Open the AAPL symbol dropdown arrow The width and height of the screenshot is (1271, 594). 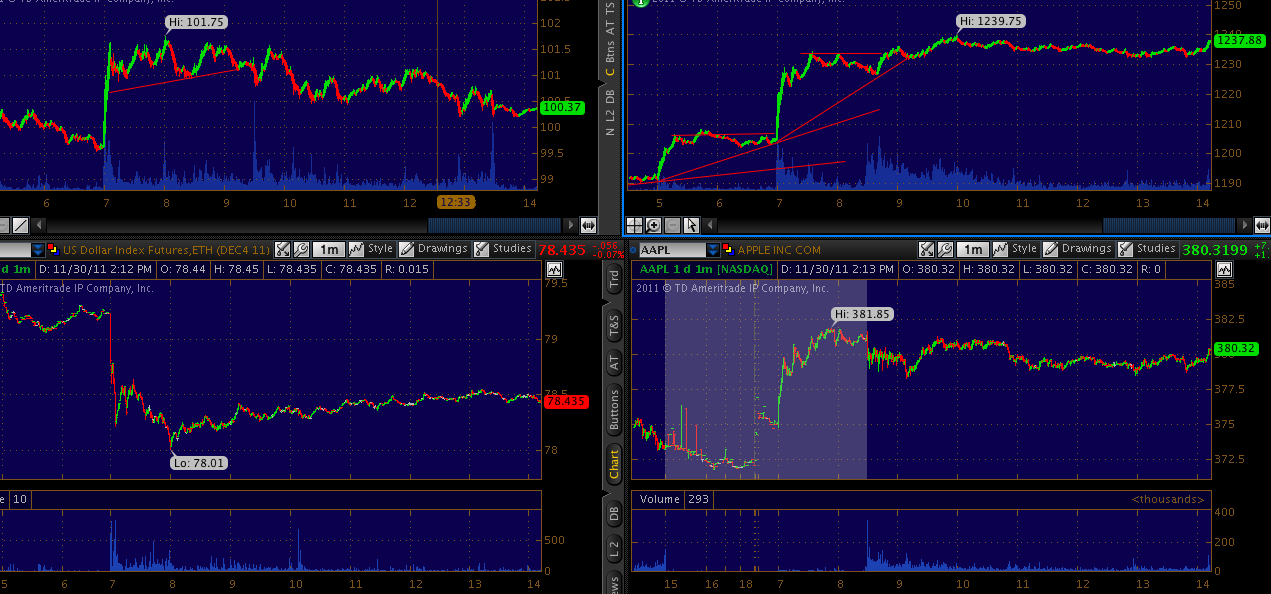(713, 249)
